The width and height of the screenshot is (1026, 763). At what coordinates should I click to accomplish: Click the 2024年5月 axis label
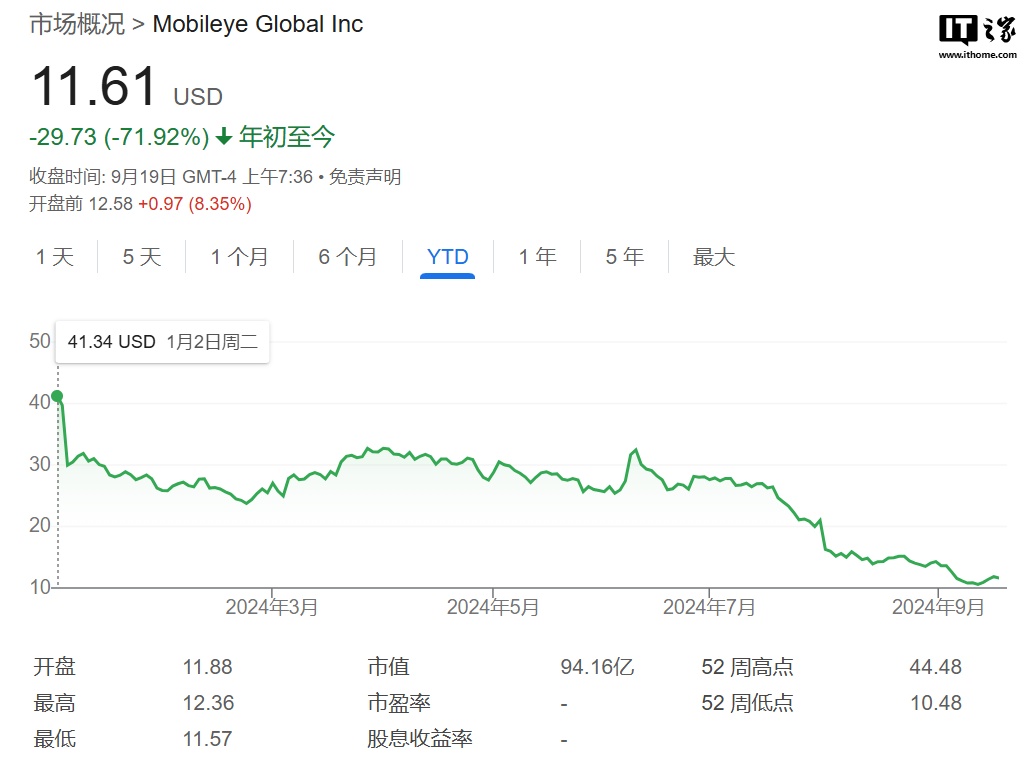pyautogui.click(x=493, y=607)
